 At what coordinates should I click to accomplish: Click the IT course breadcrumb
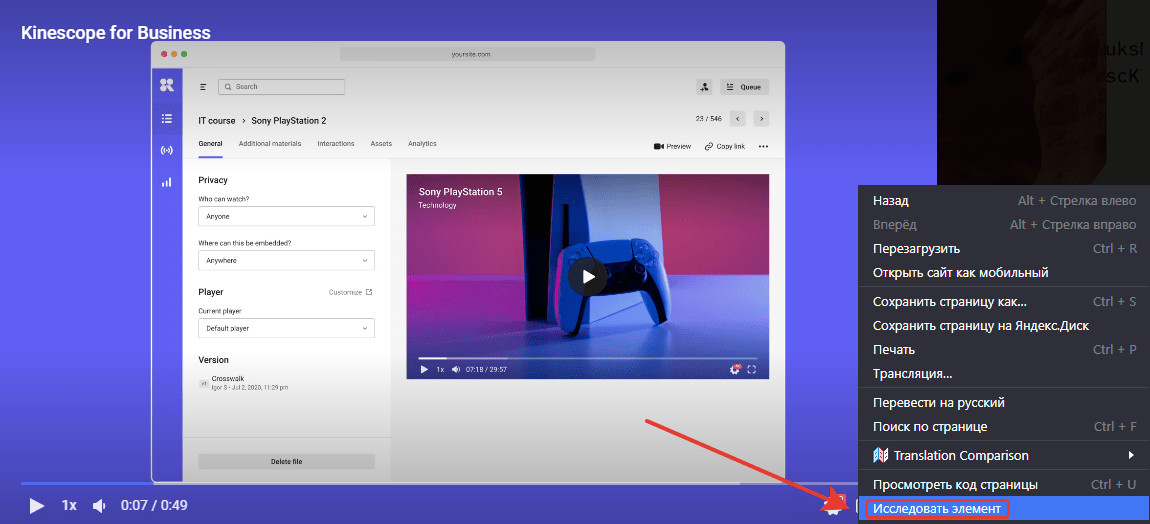click(217, 120)
